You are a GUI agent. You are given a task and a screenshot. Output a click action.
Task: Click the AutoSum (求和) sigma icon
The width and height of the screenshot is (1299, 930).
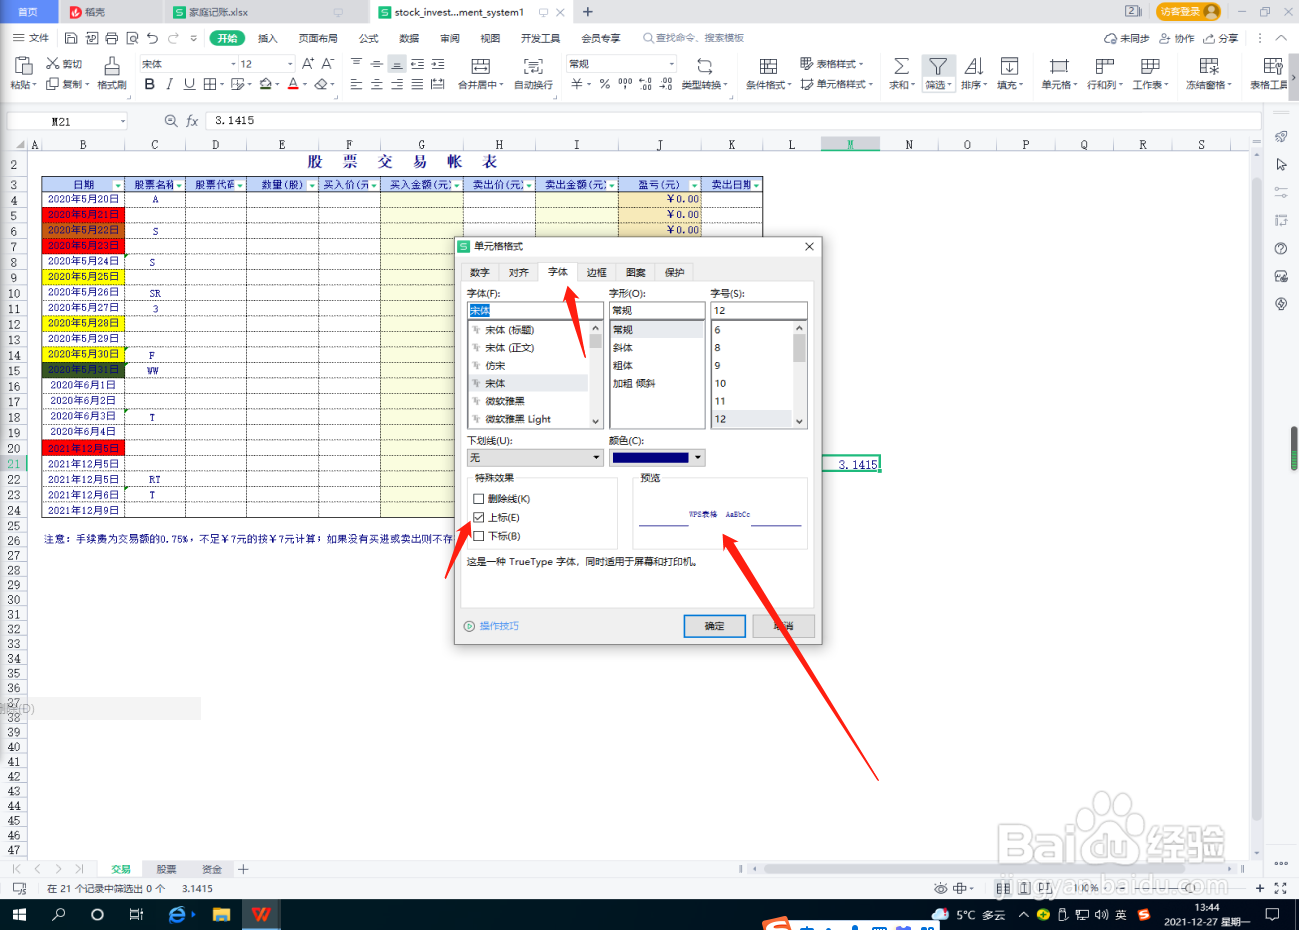tap(901, 66)
